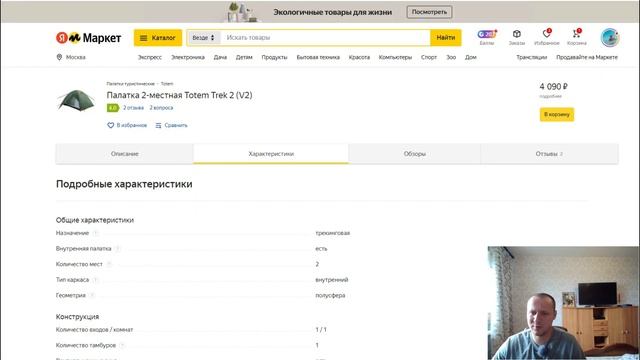640x360 pixels.
Task: Open the Yandex Market logo home page
Action: [x=89, y=38]
